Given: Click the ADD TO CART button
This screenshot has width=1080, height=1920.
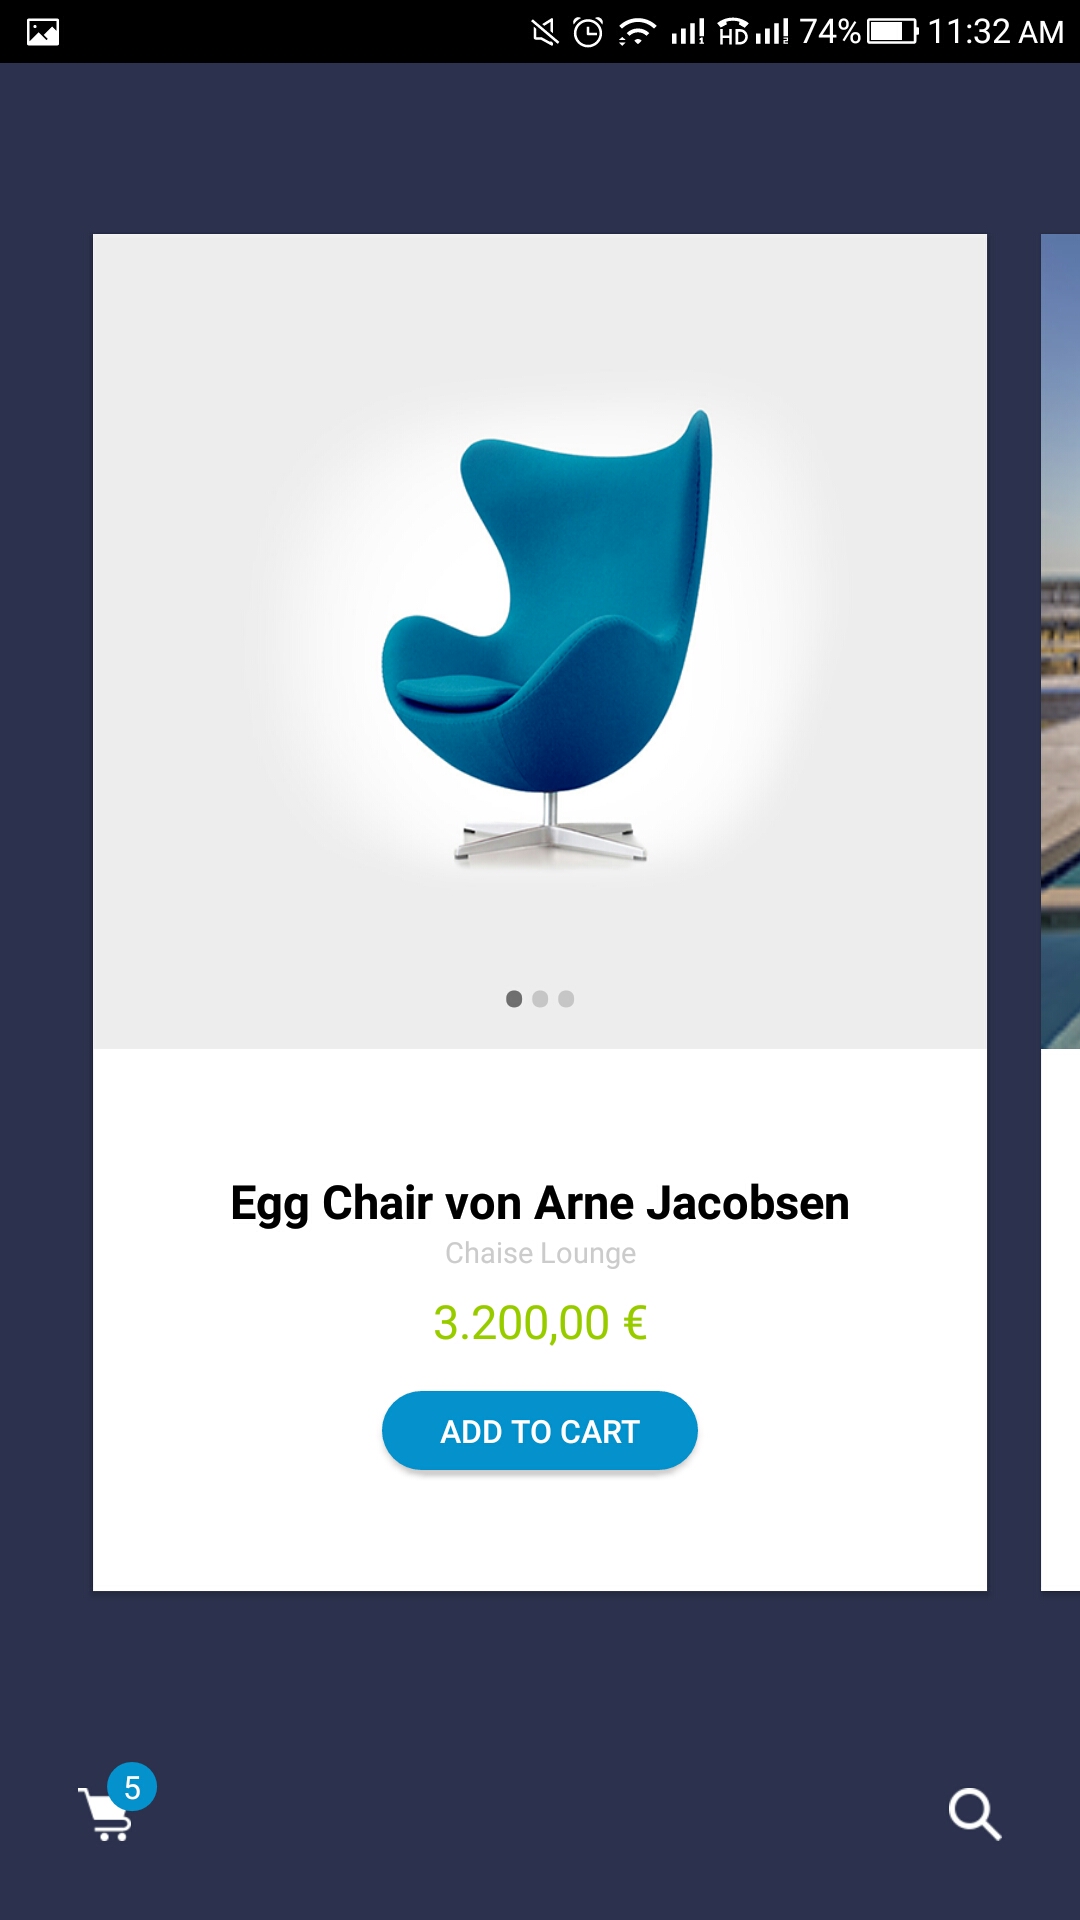Looking at the screenshot, I should tap(540, 1431).
